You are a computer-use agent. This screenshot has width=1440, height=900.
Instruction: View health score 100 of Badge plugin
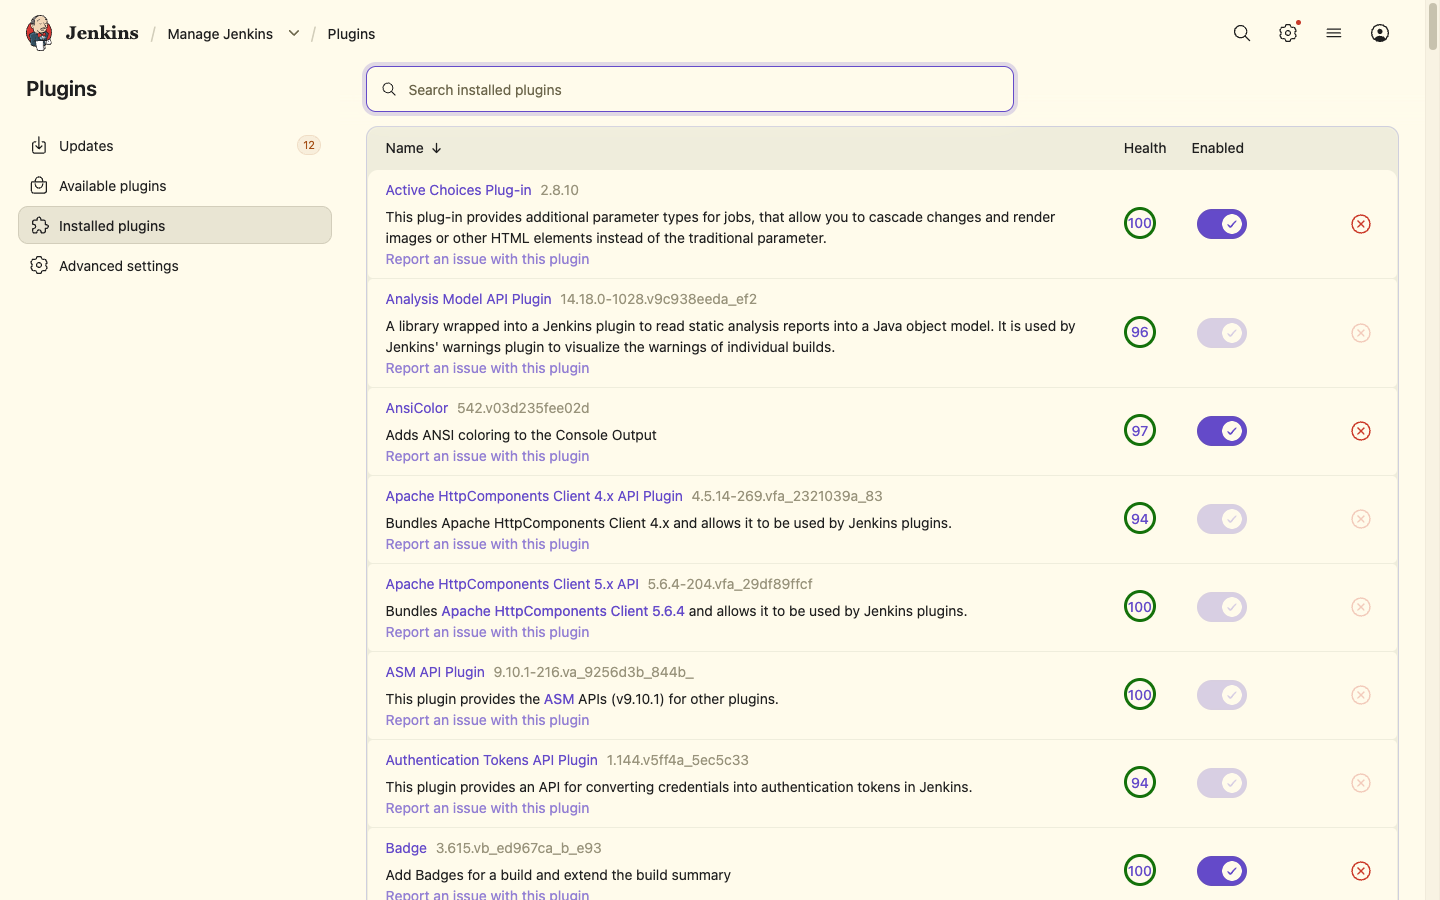(x=1140, y=870)
